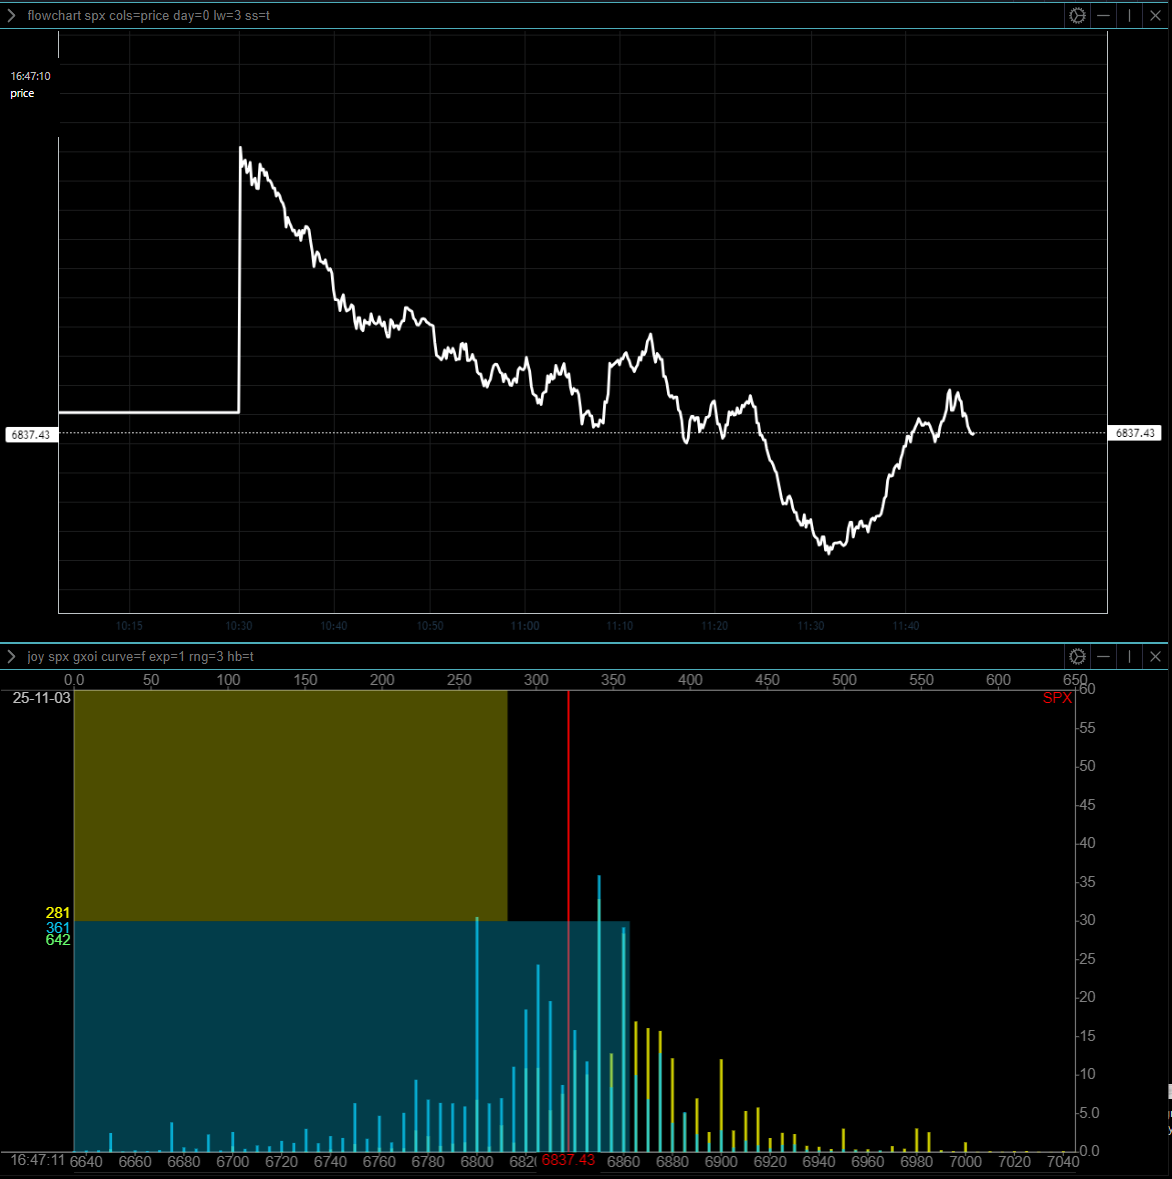
Task: Click the cyan 361 value label
Action: coord(57,927)
